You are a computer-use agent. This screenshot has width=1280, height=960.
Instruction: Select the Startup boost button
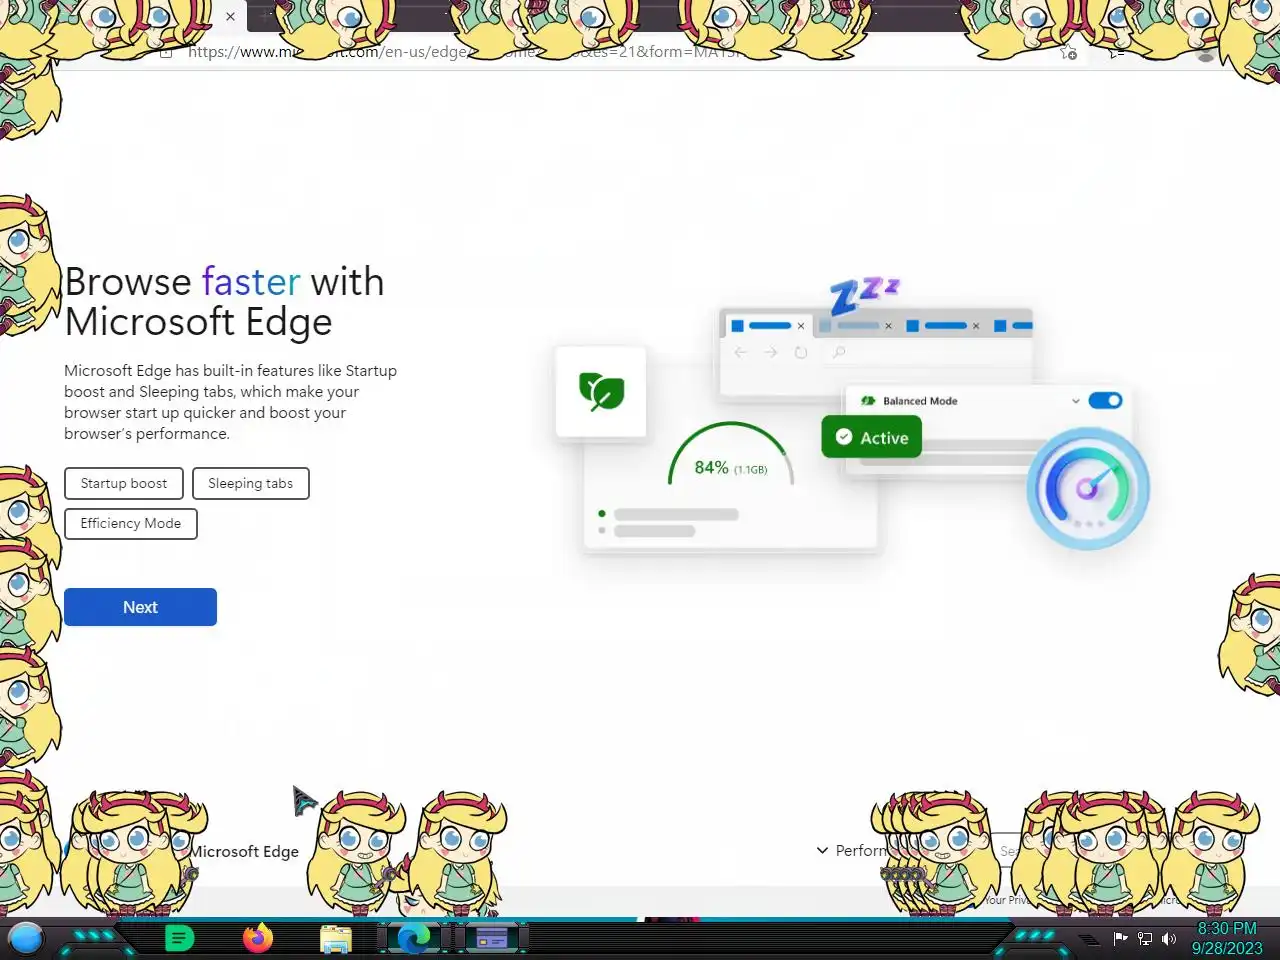pyautogui.click(x=124, y=483)
